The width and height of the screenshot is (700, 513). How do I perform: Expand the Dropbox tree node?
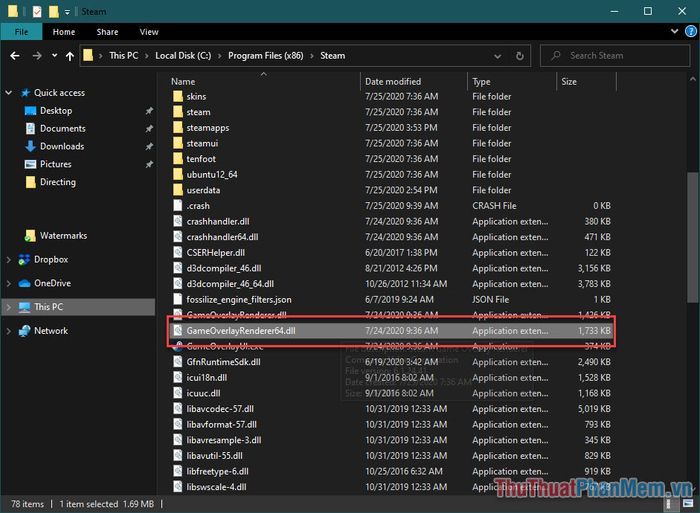8,259
